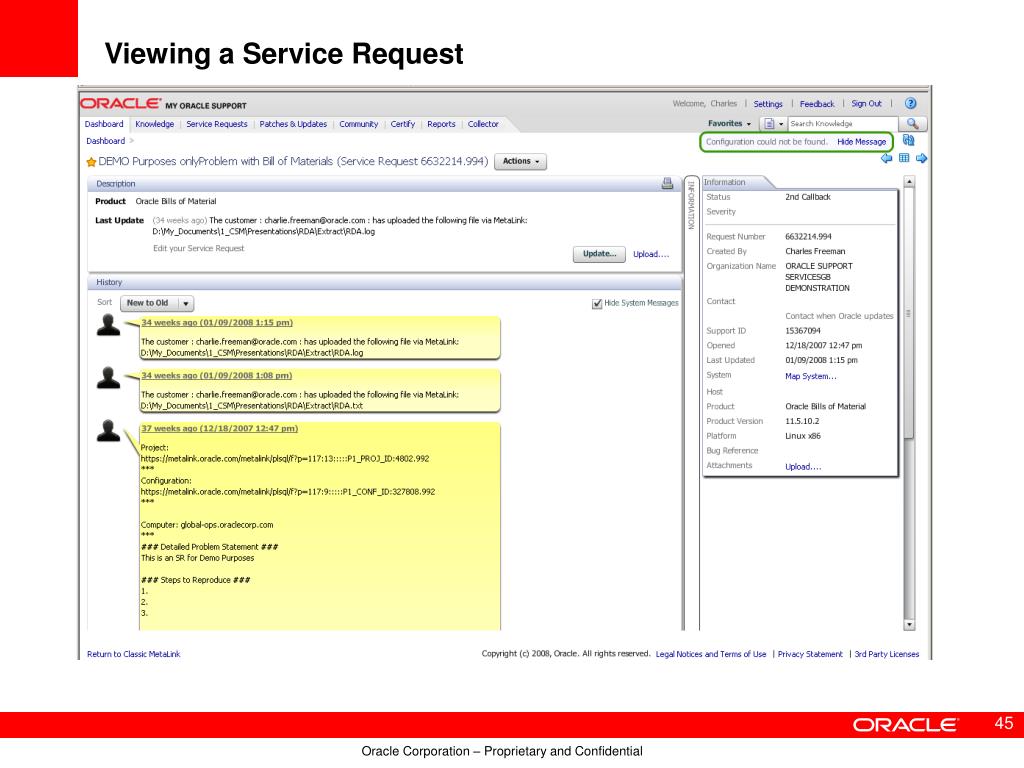Screen dimensions: 1024x768
Task: Click the product version "11.5.10.2"
Action: click(x=802, y=421)
